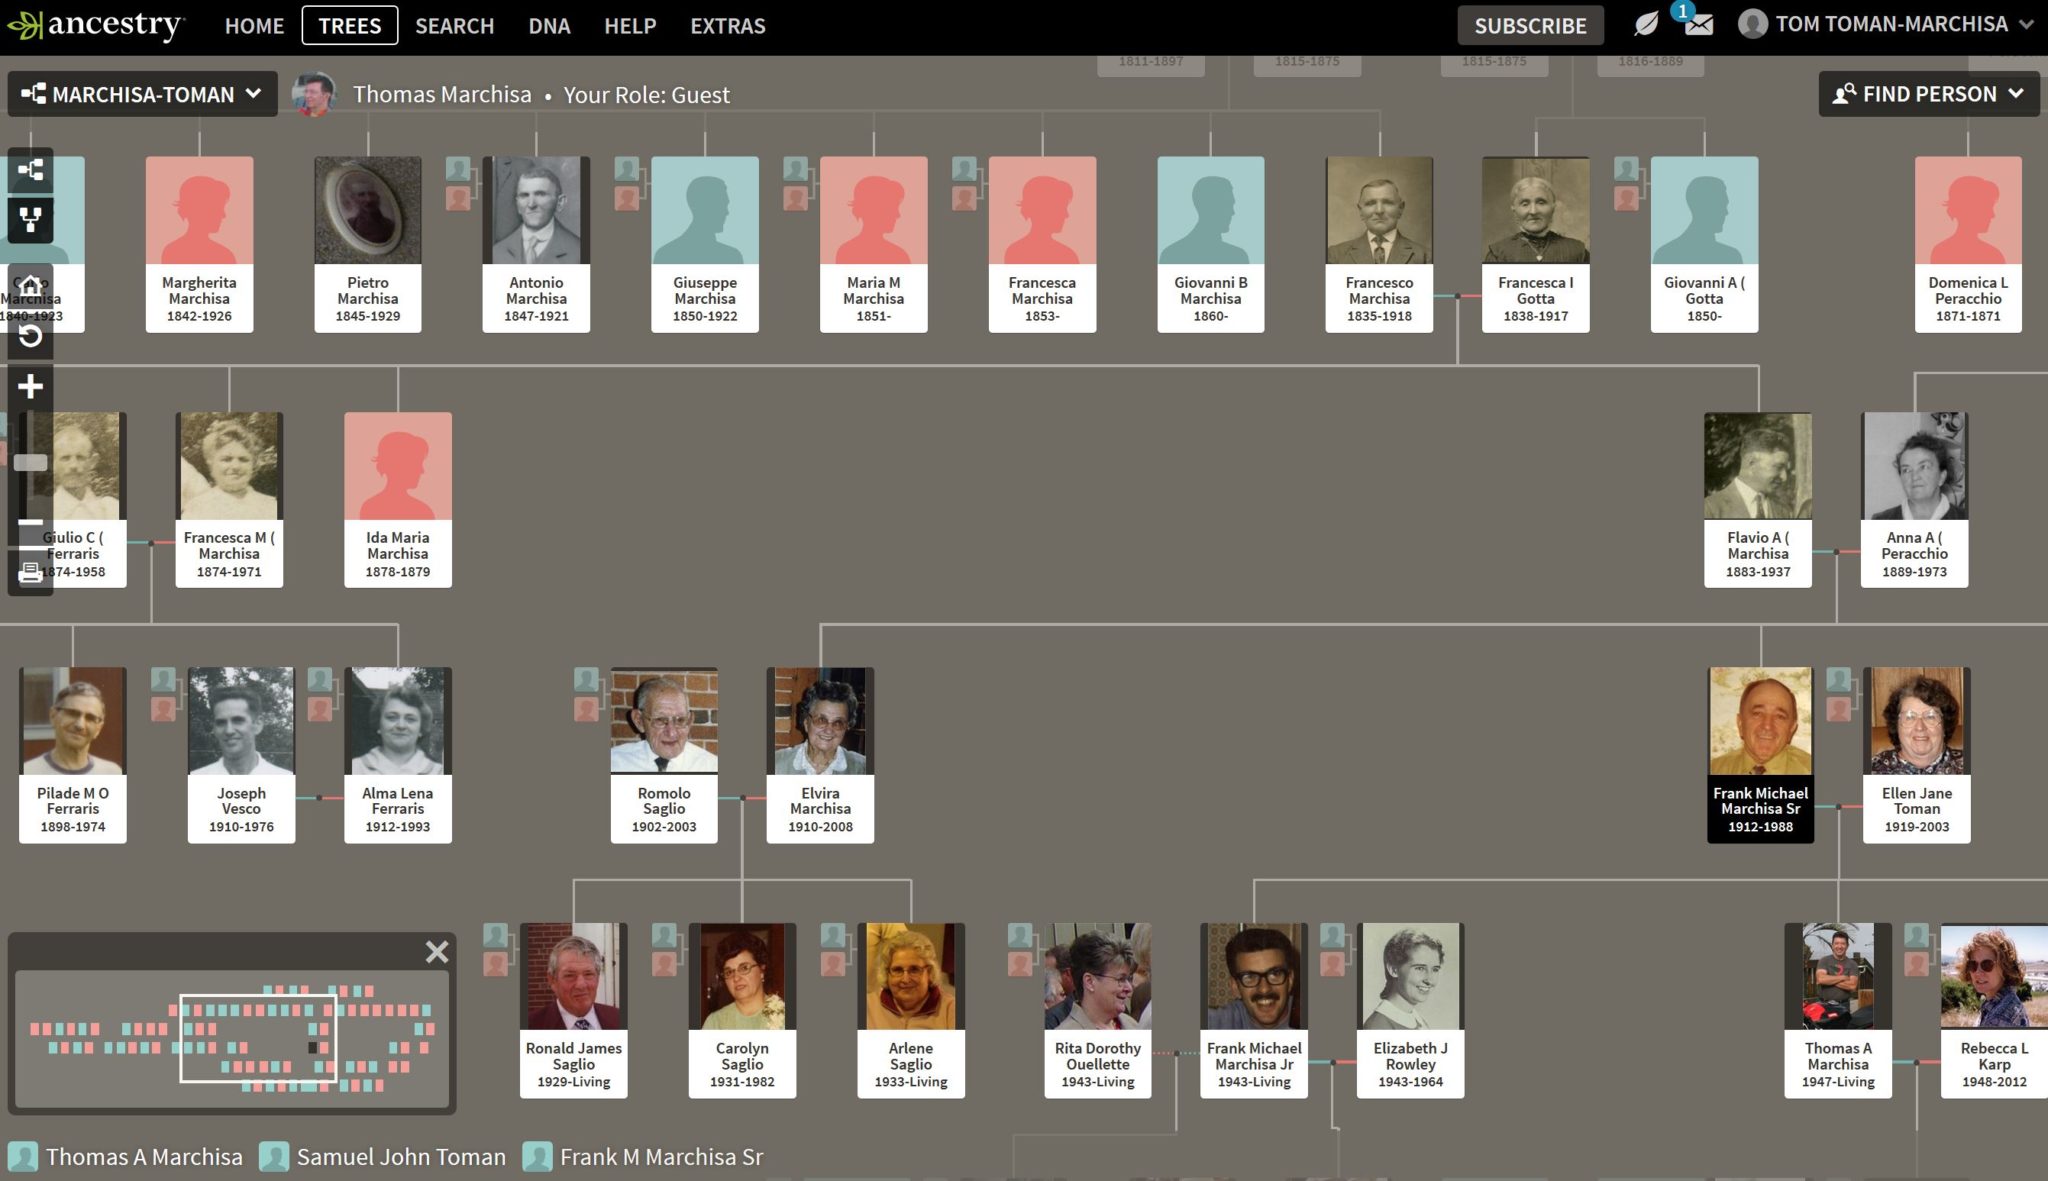The height and width of the screenshot is (1181, 2048).
Task: Zoom out with the minus icon
Action: 30,523
